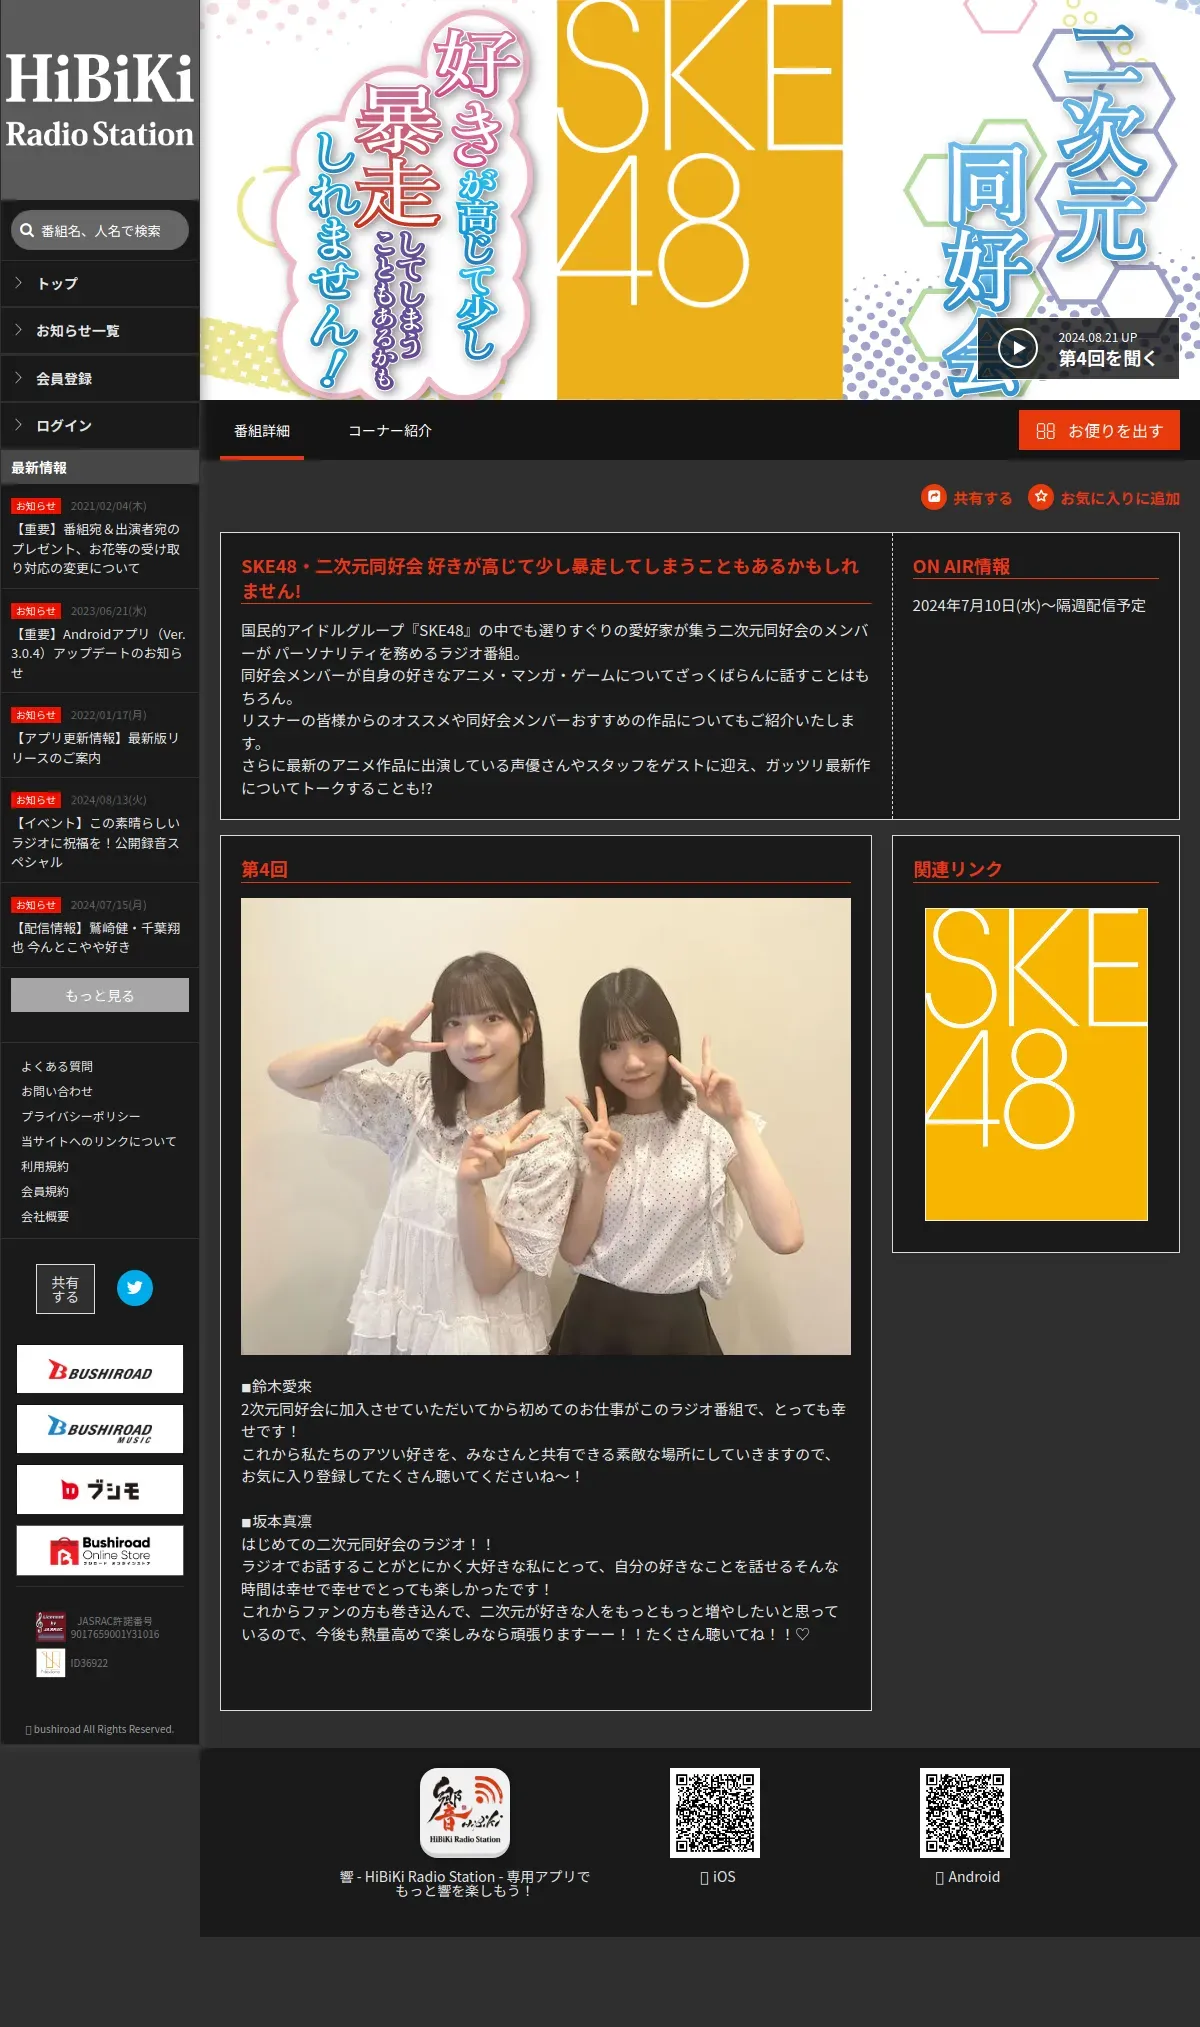Focus the program name search field
This screenshot has width=1200, height=2027.
pyautogui.click(x=100, y=230)
